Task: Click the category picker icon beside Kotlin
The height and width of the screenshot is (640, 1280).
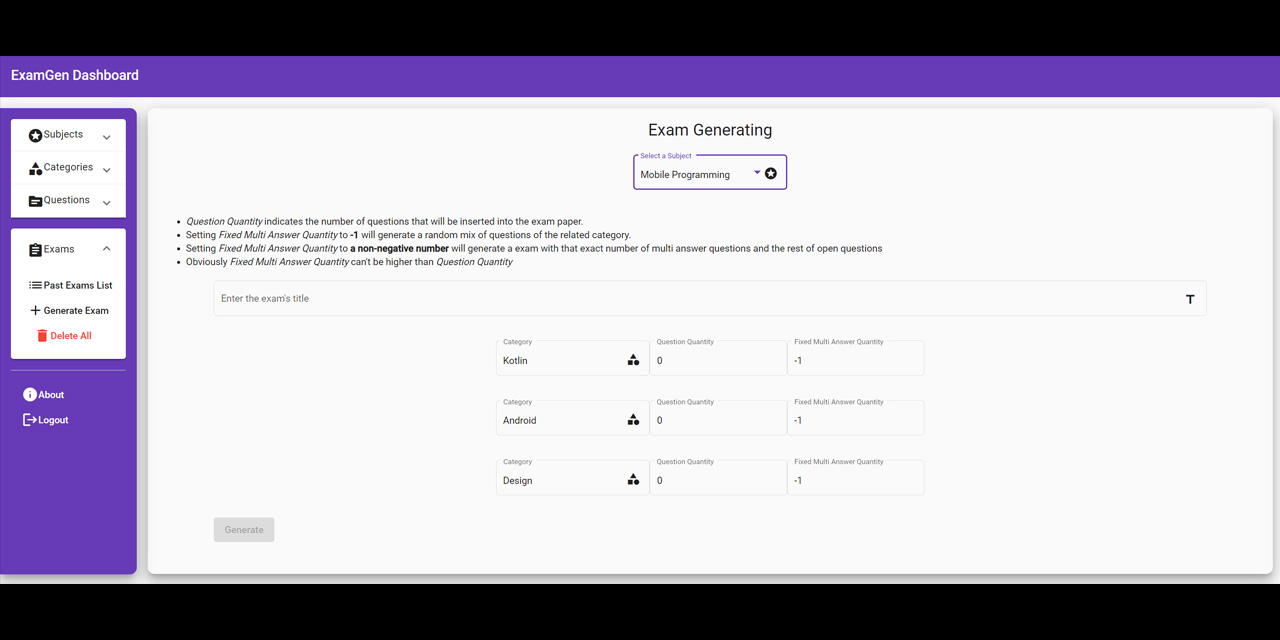Action: click(633, 360)
